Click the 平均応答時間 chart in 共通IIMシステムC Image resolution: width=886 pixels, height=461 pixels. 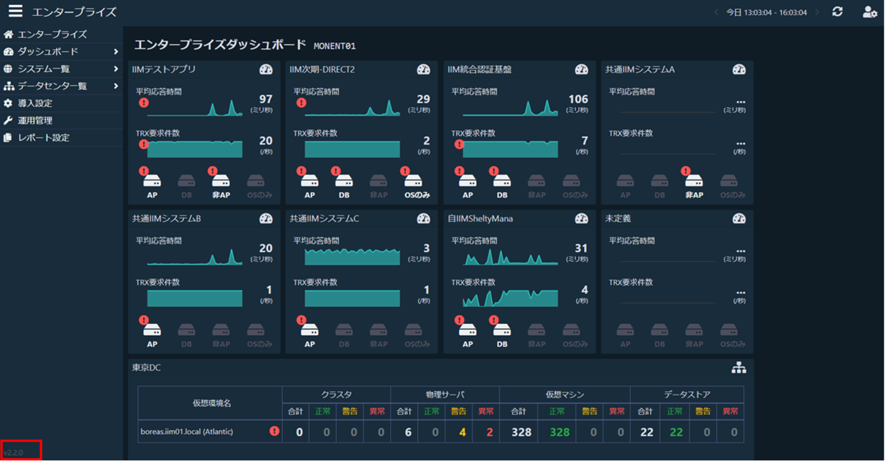[352, 256]
